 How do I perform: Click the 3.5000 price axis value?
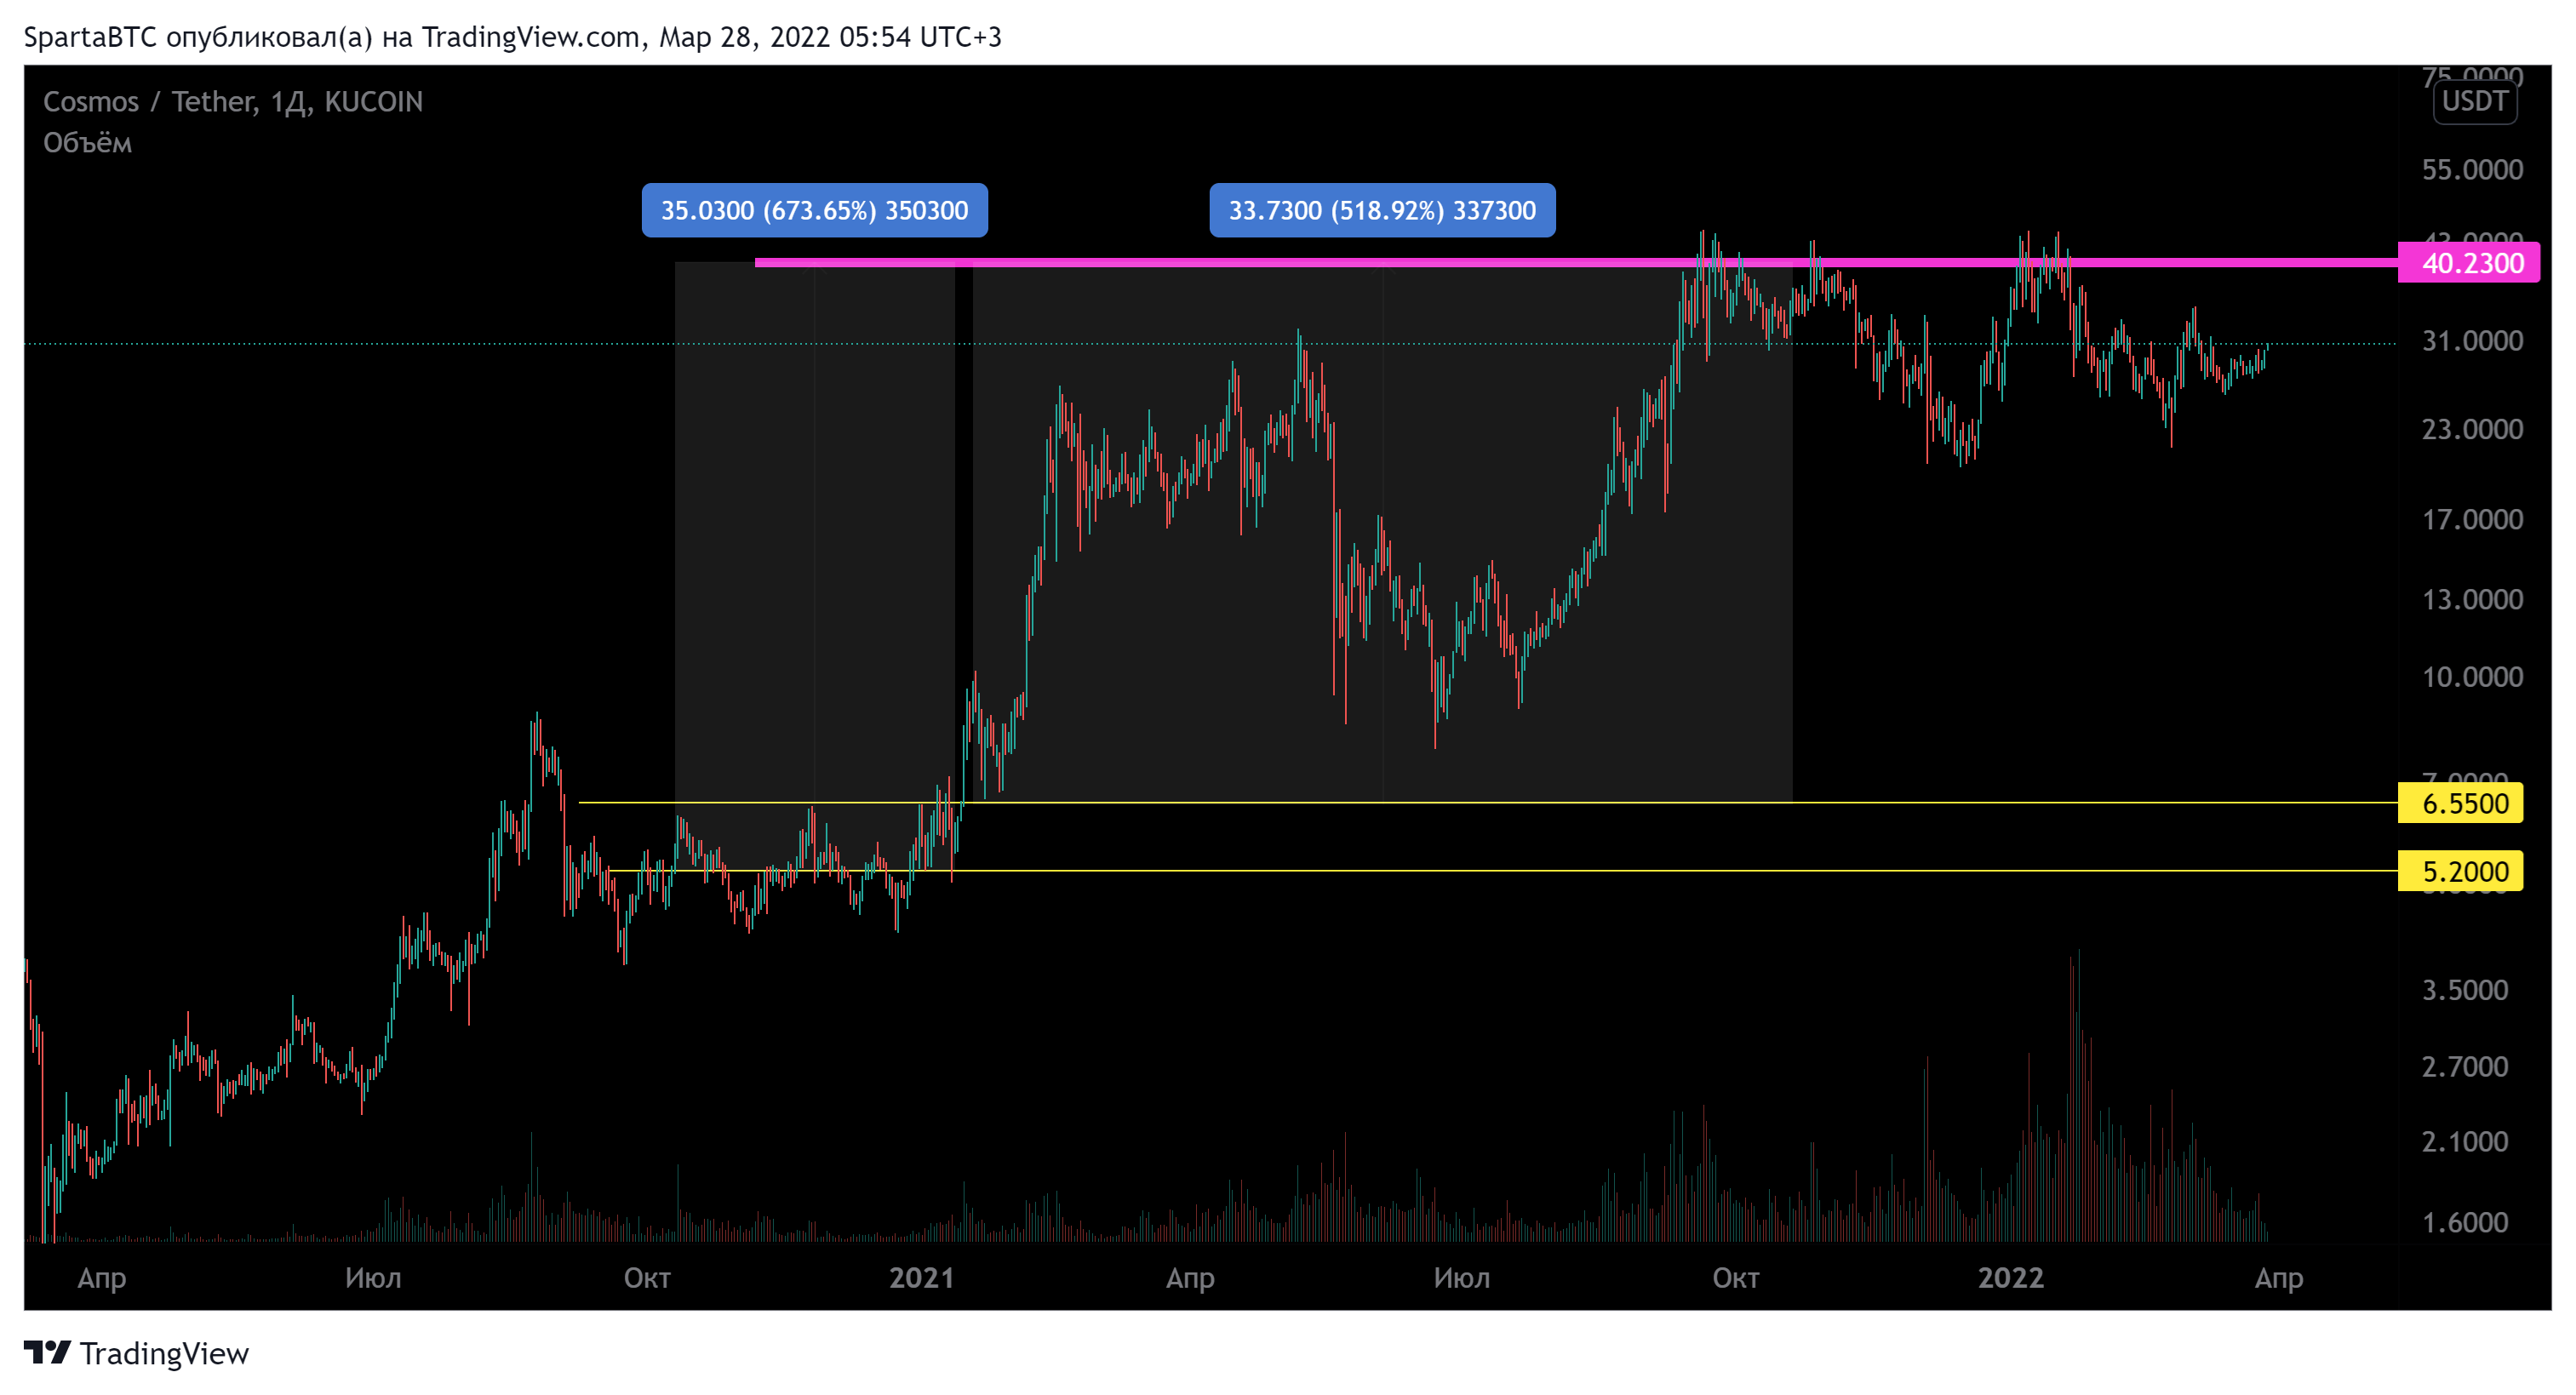click(2465, 990)
